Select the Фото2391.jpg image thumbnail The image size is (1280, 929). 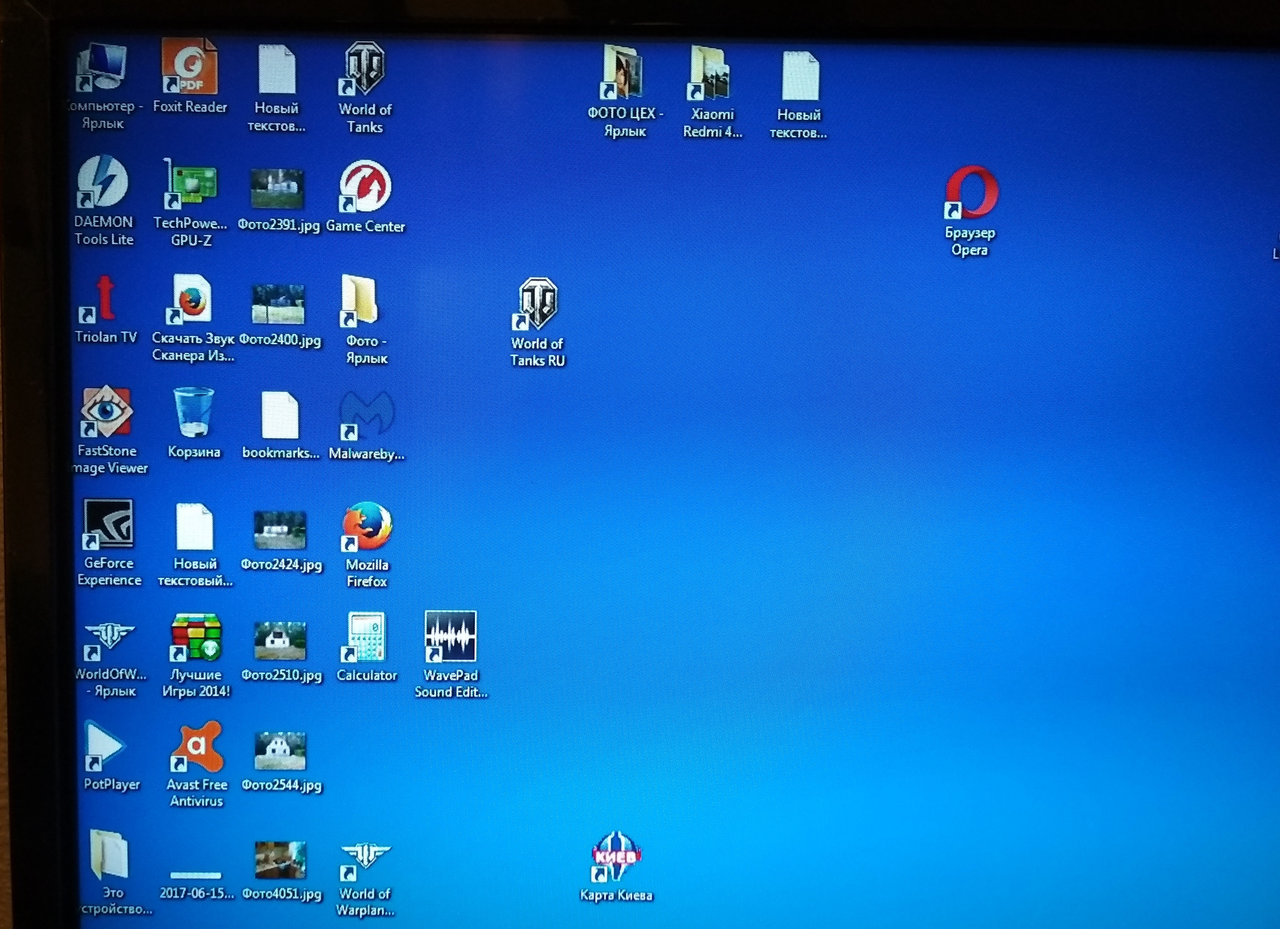click(x=278, y=190)
